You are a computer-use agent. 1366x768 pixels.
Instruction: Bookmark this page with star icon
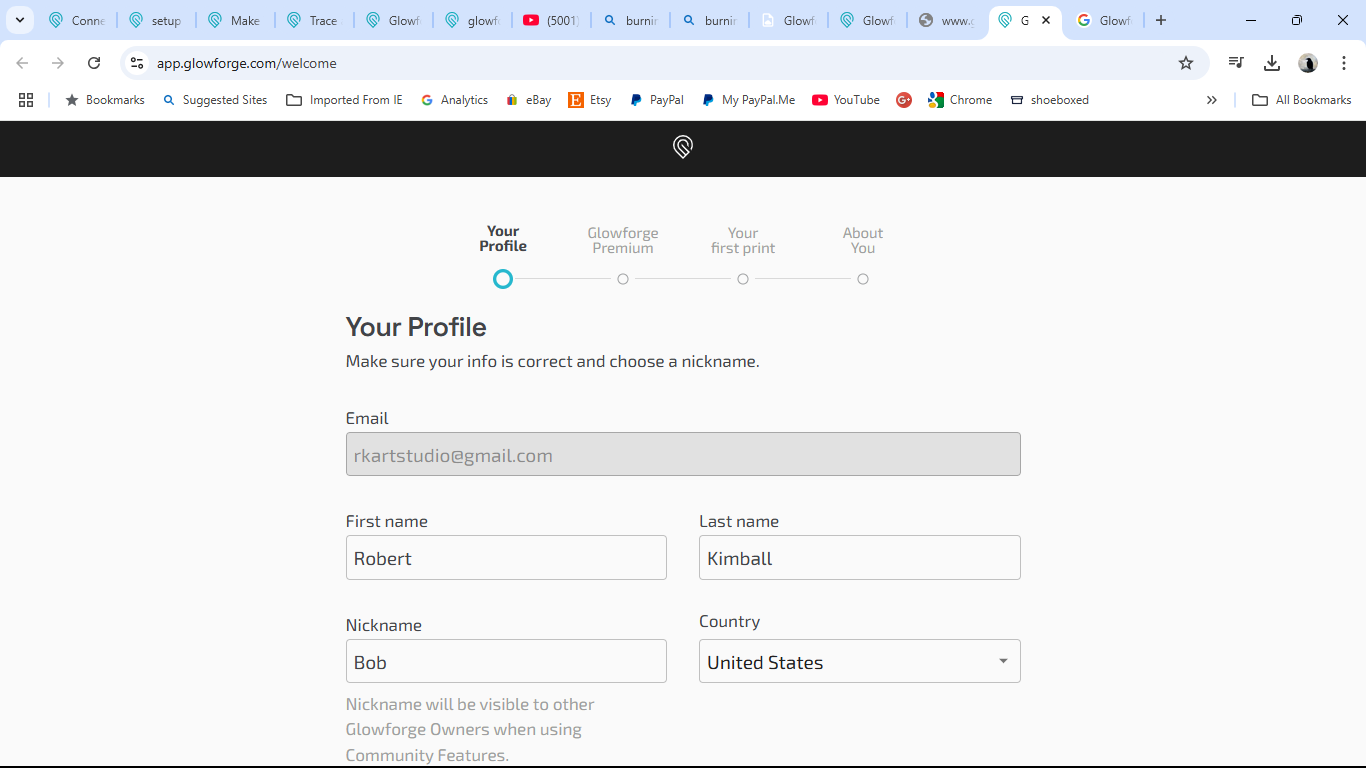(1186, 63)
